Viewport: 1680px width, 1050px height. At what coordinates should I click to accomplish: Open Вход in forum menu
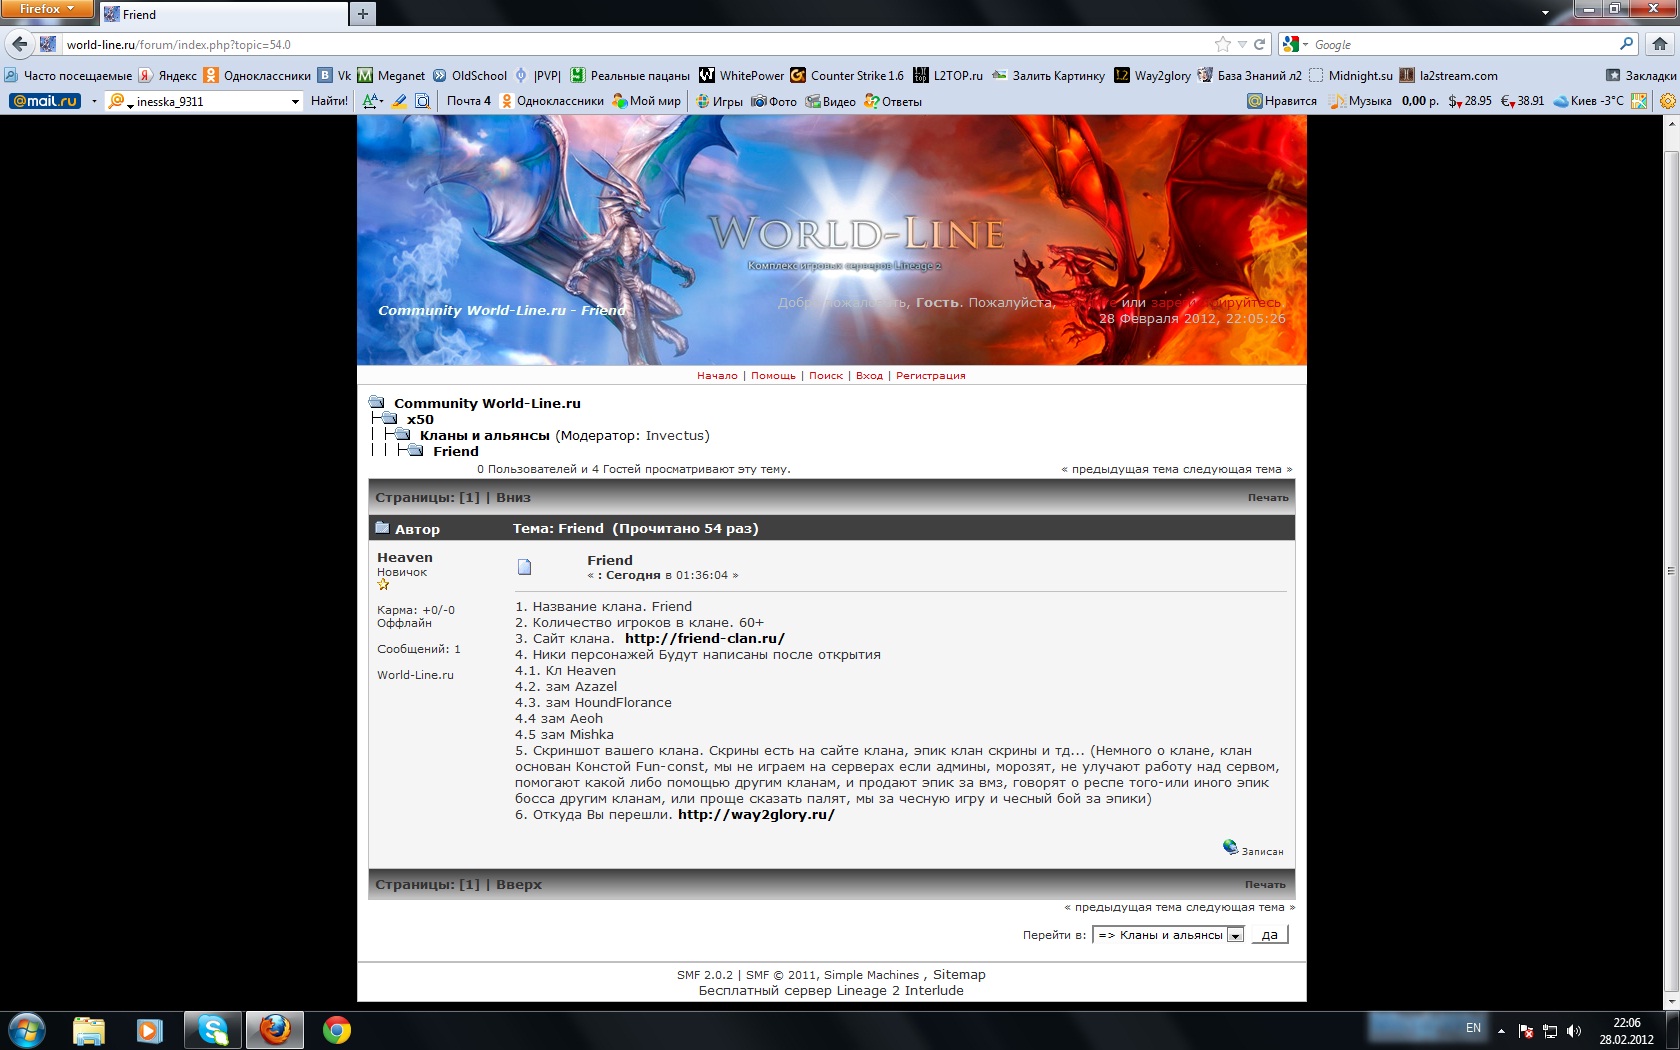tap(869, 376)
